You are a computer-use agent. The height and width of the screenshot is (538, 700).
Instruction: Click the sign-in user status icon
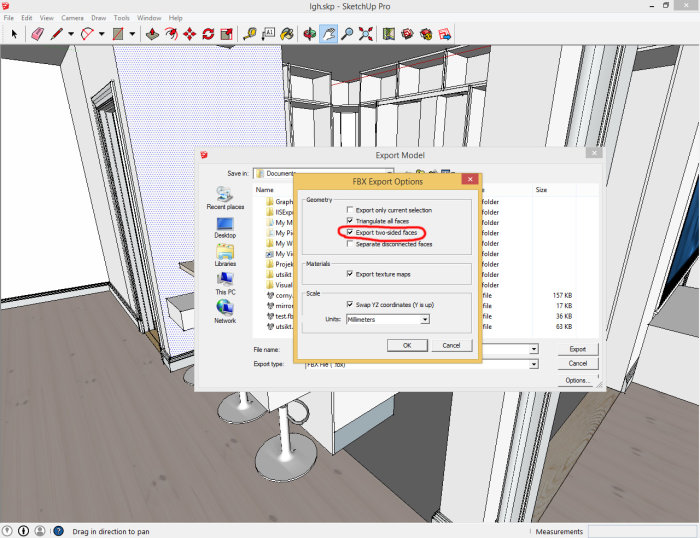point(40,531)
